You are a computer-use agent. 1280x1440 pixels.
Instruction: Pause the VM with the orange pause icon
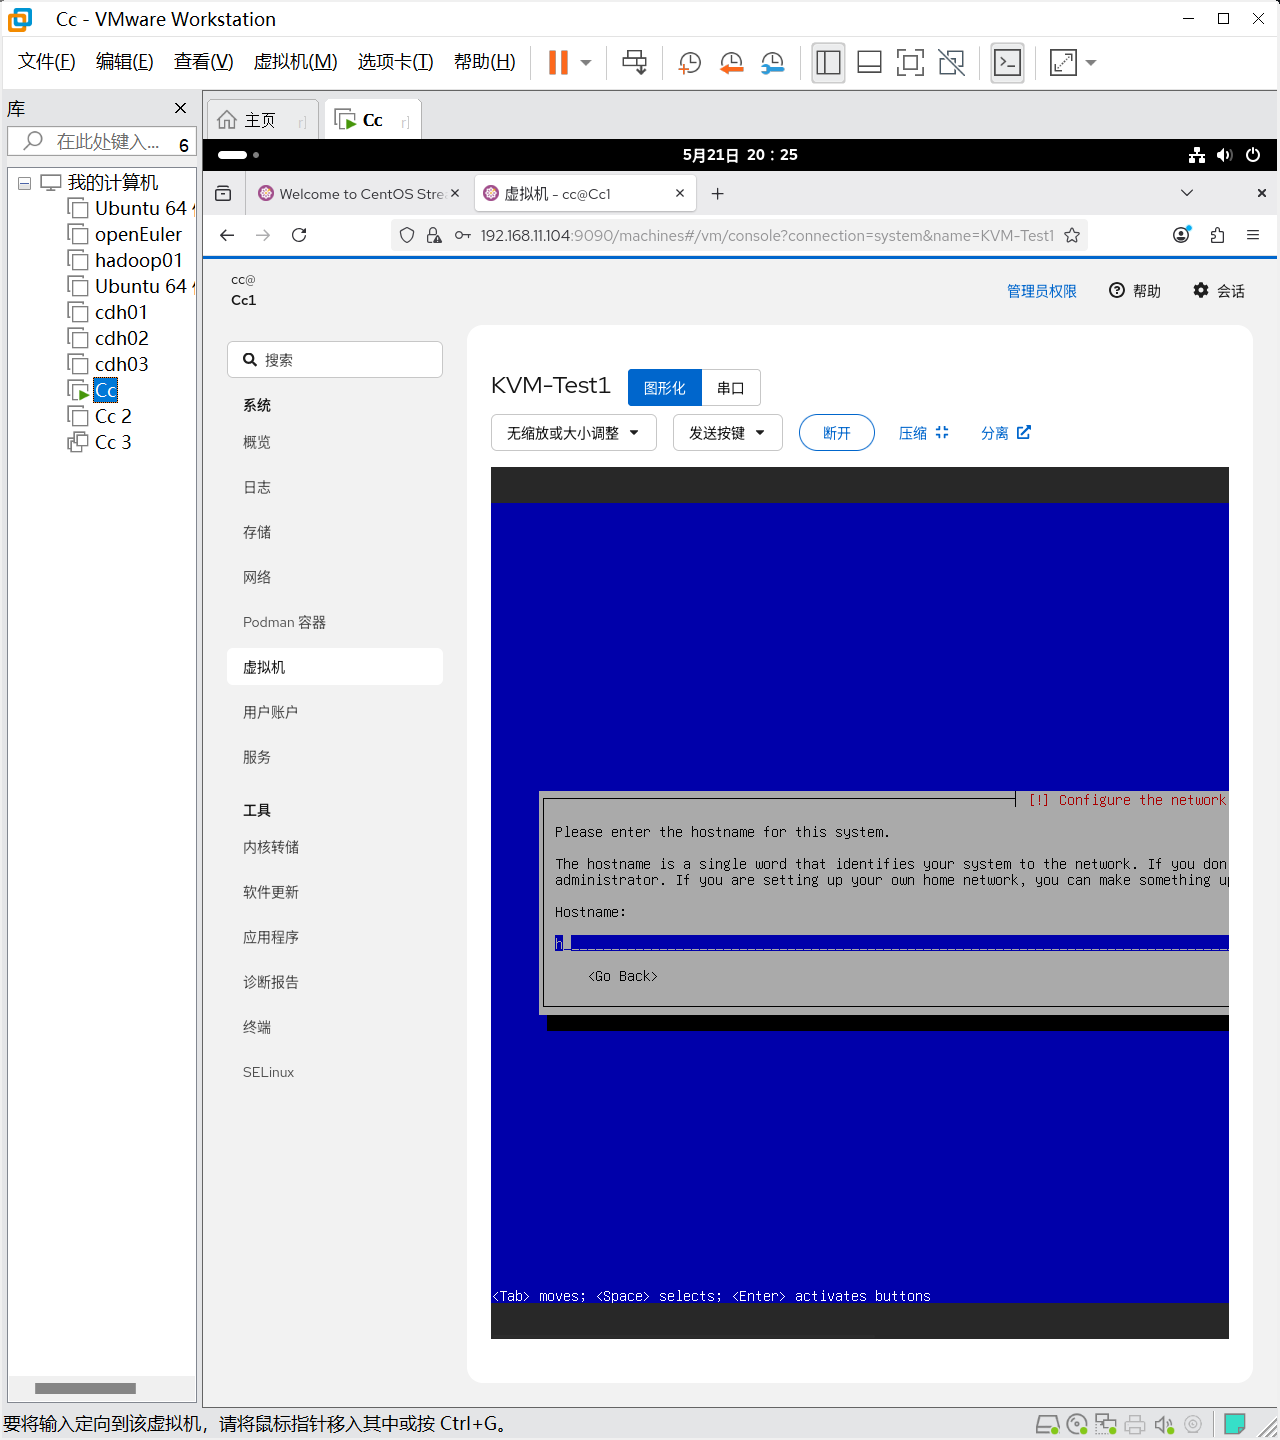pos(558,62)
